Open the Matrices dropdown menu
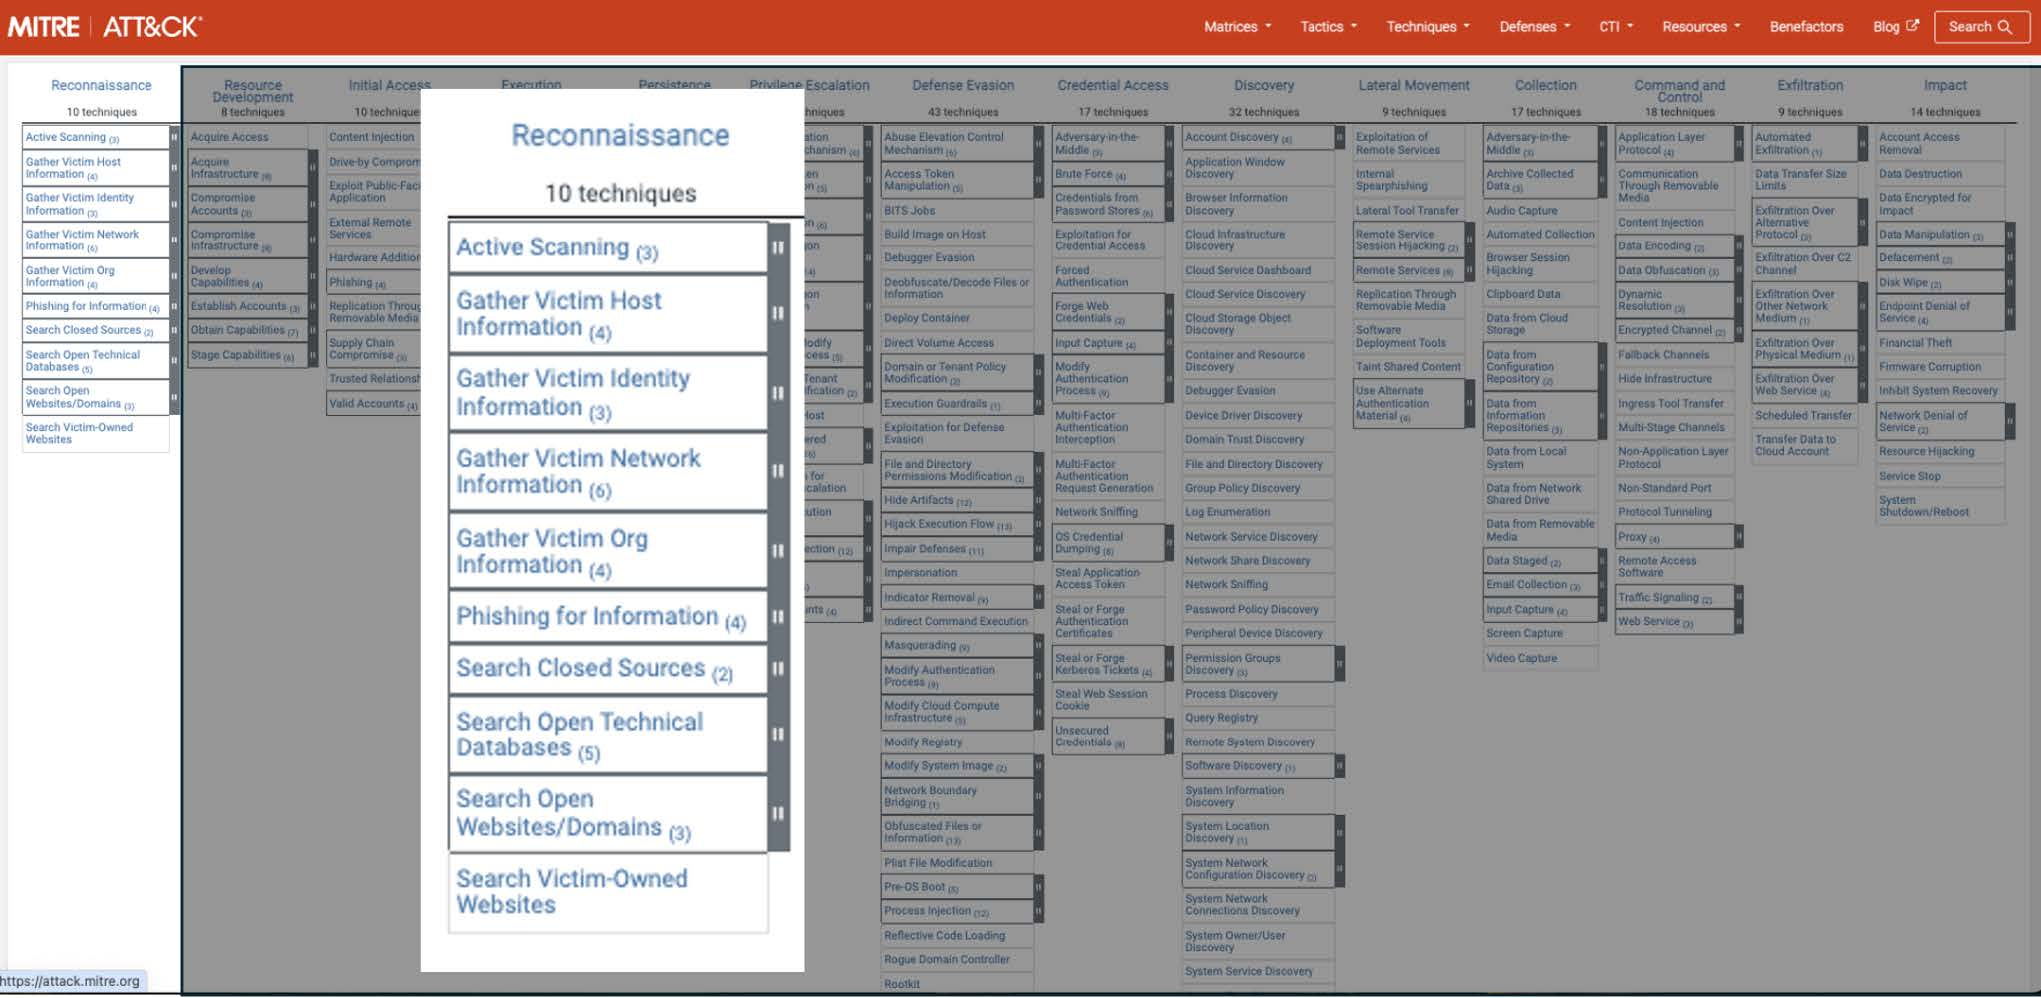Viewport: 2041px width, 998px height. click(1237, 27)
